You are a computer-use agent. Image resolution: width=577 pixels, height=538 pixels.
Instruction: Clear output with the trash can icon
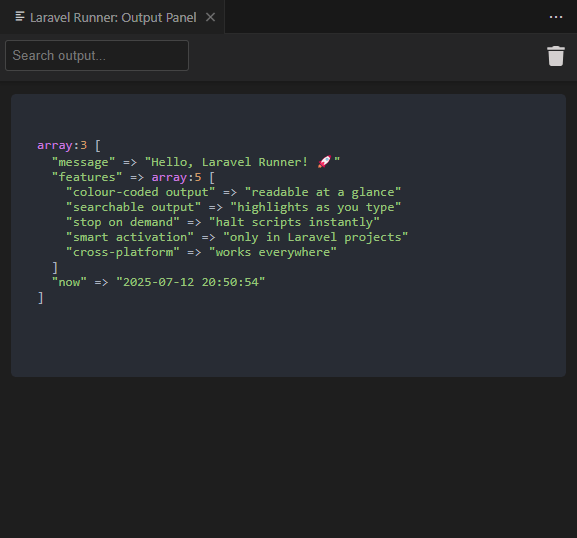[x=556, y=56]
